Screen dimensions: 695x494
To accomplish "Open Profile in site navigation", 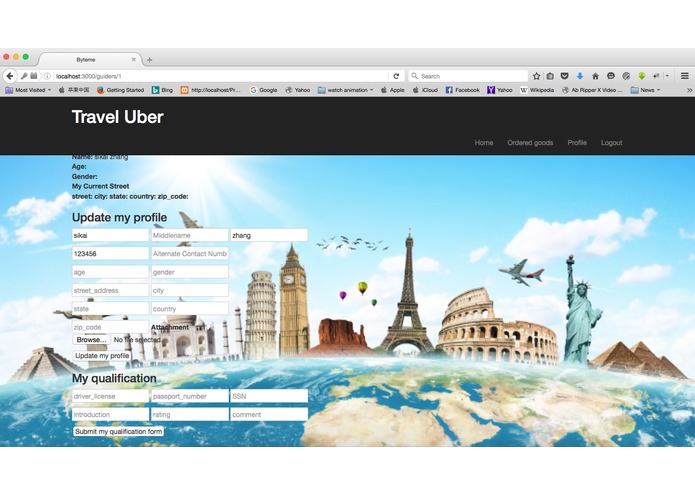I will 577,143.
